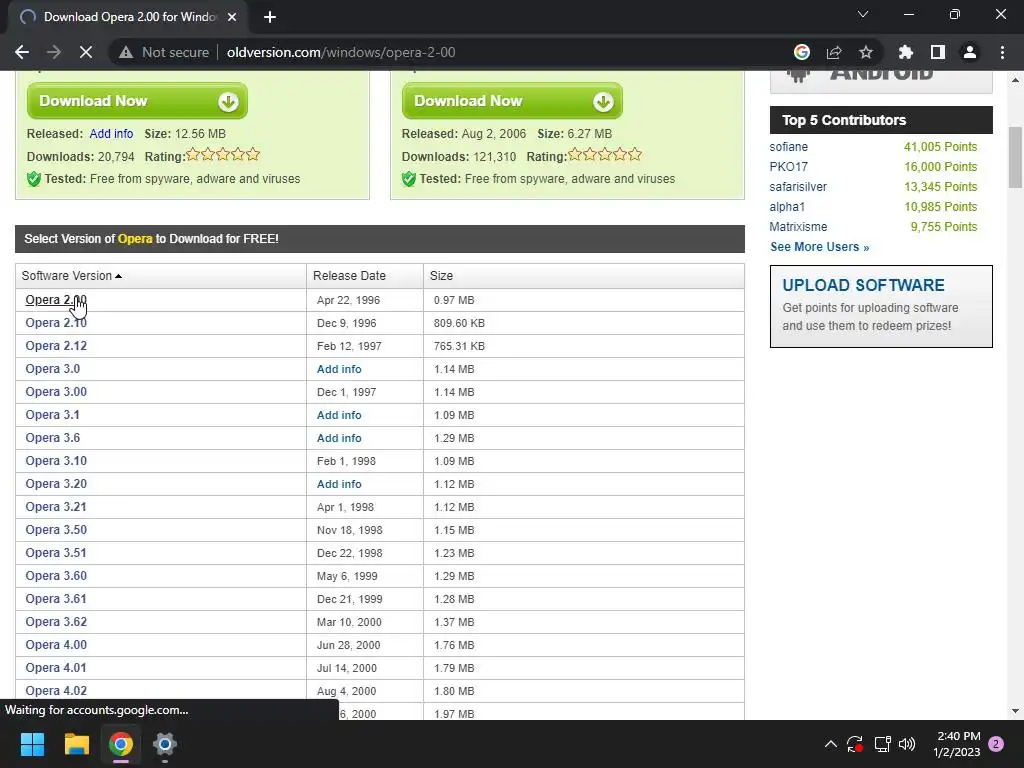Open the Opera 3.00 version link
The image size is (1024, 768).
tap(56, 392)
